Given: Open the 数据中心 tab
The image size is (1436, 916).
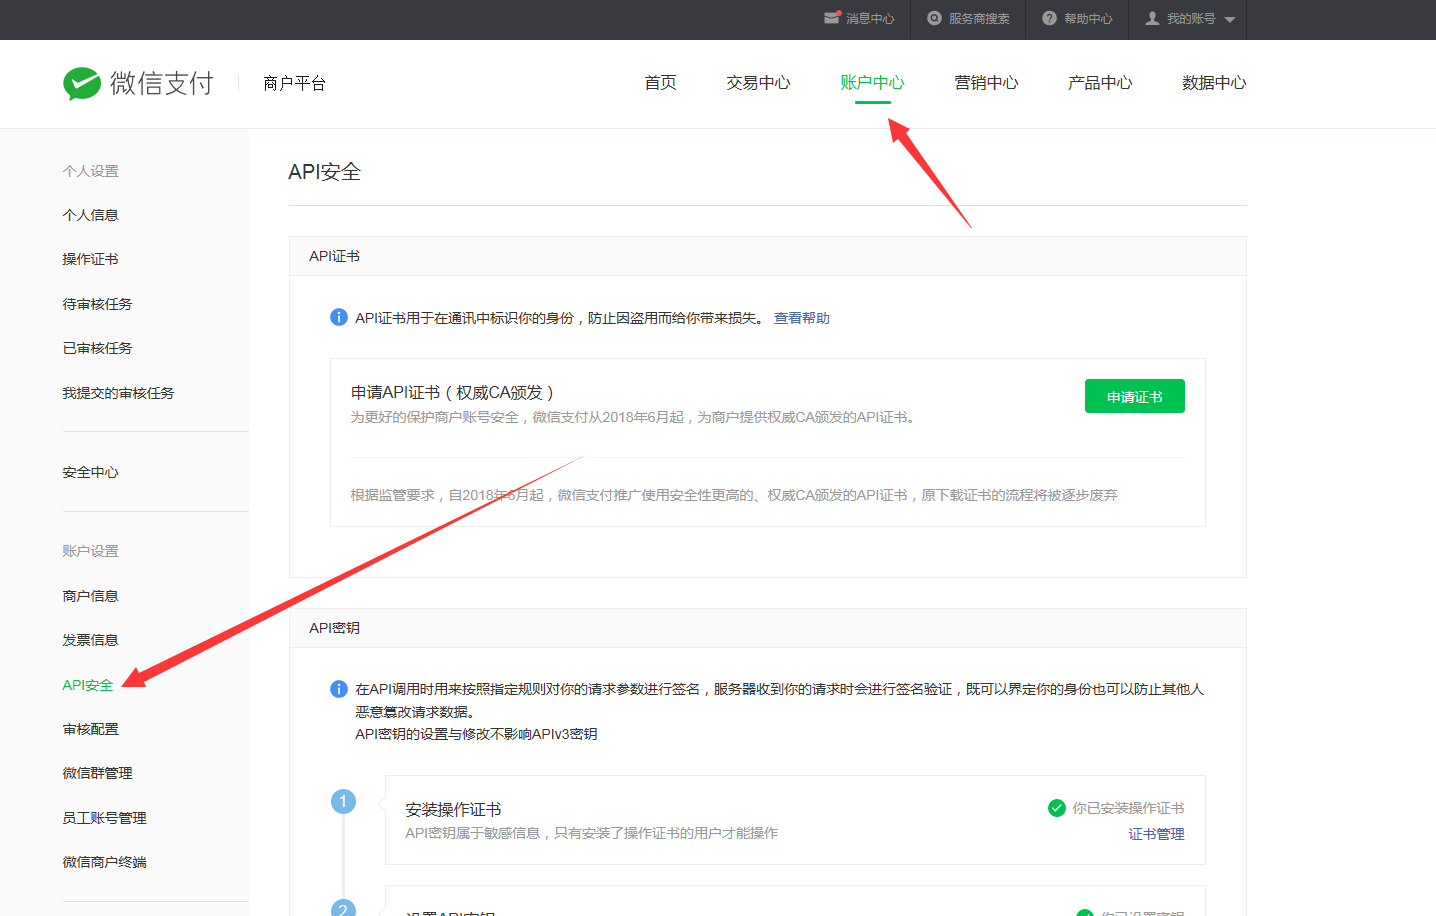Looking at the screenshot, I should point(1214,83).
